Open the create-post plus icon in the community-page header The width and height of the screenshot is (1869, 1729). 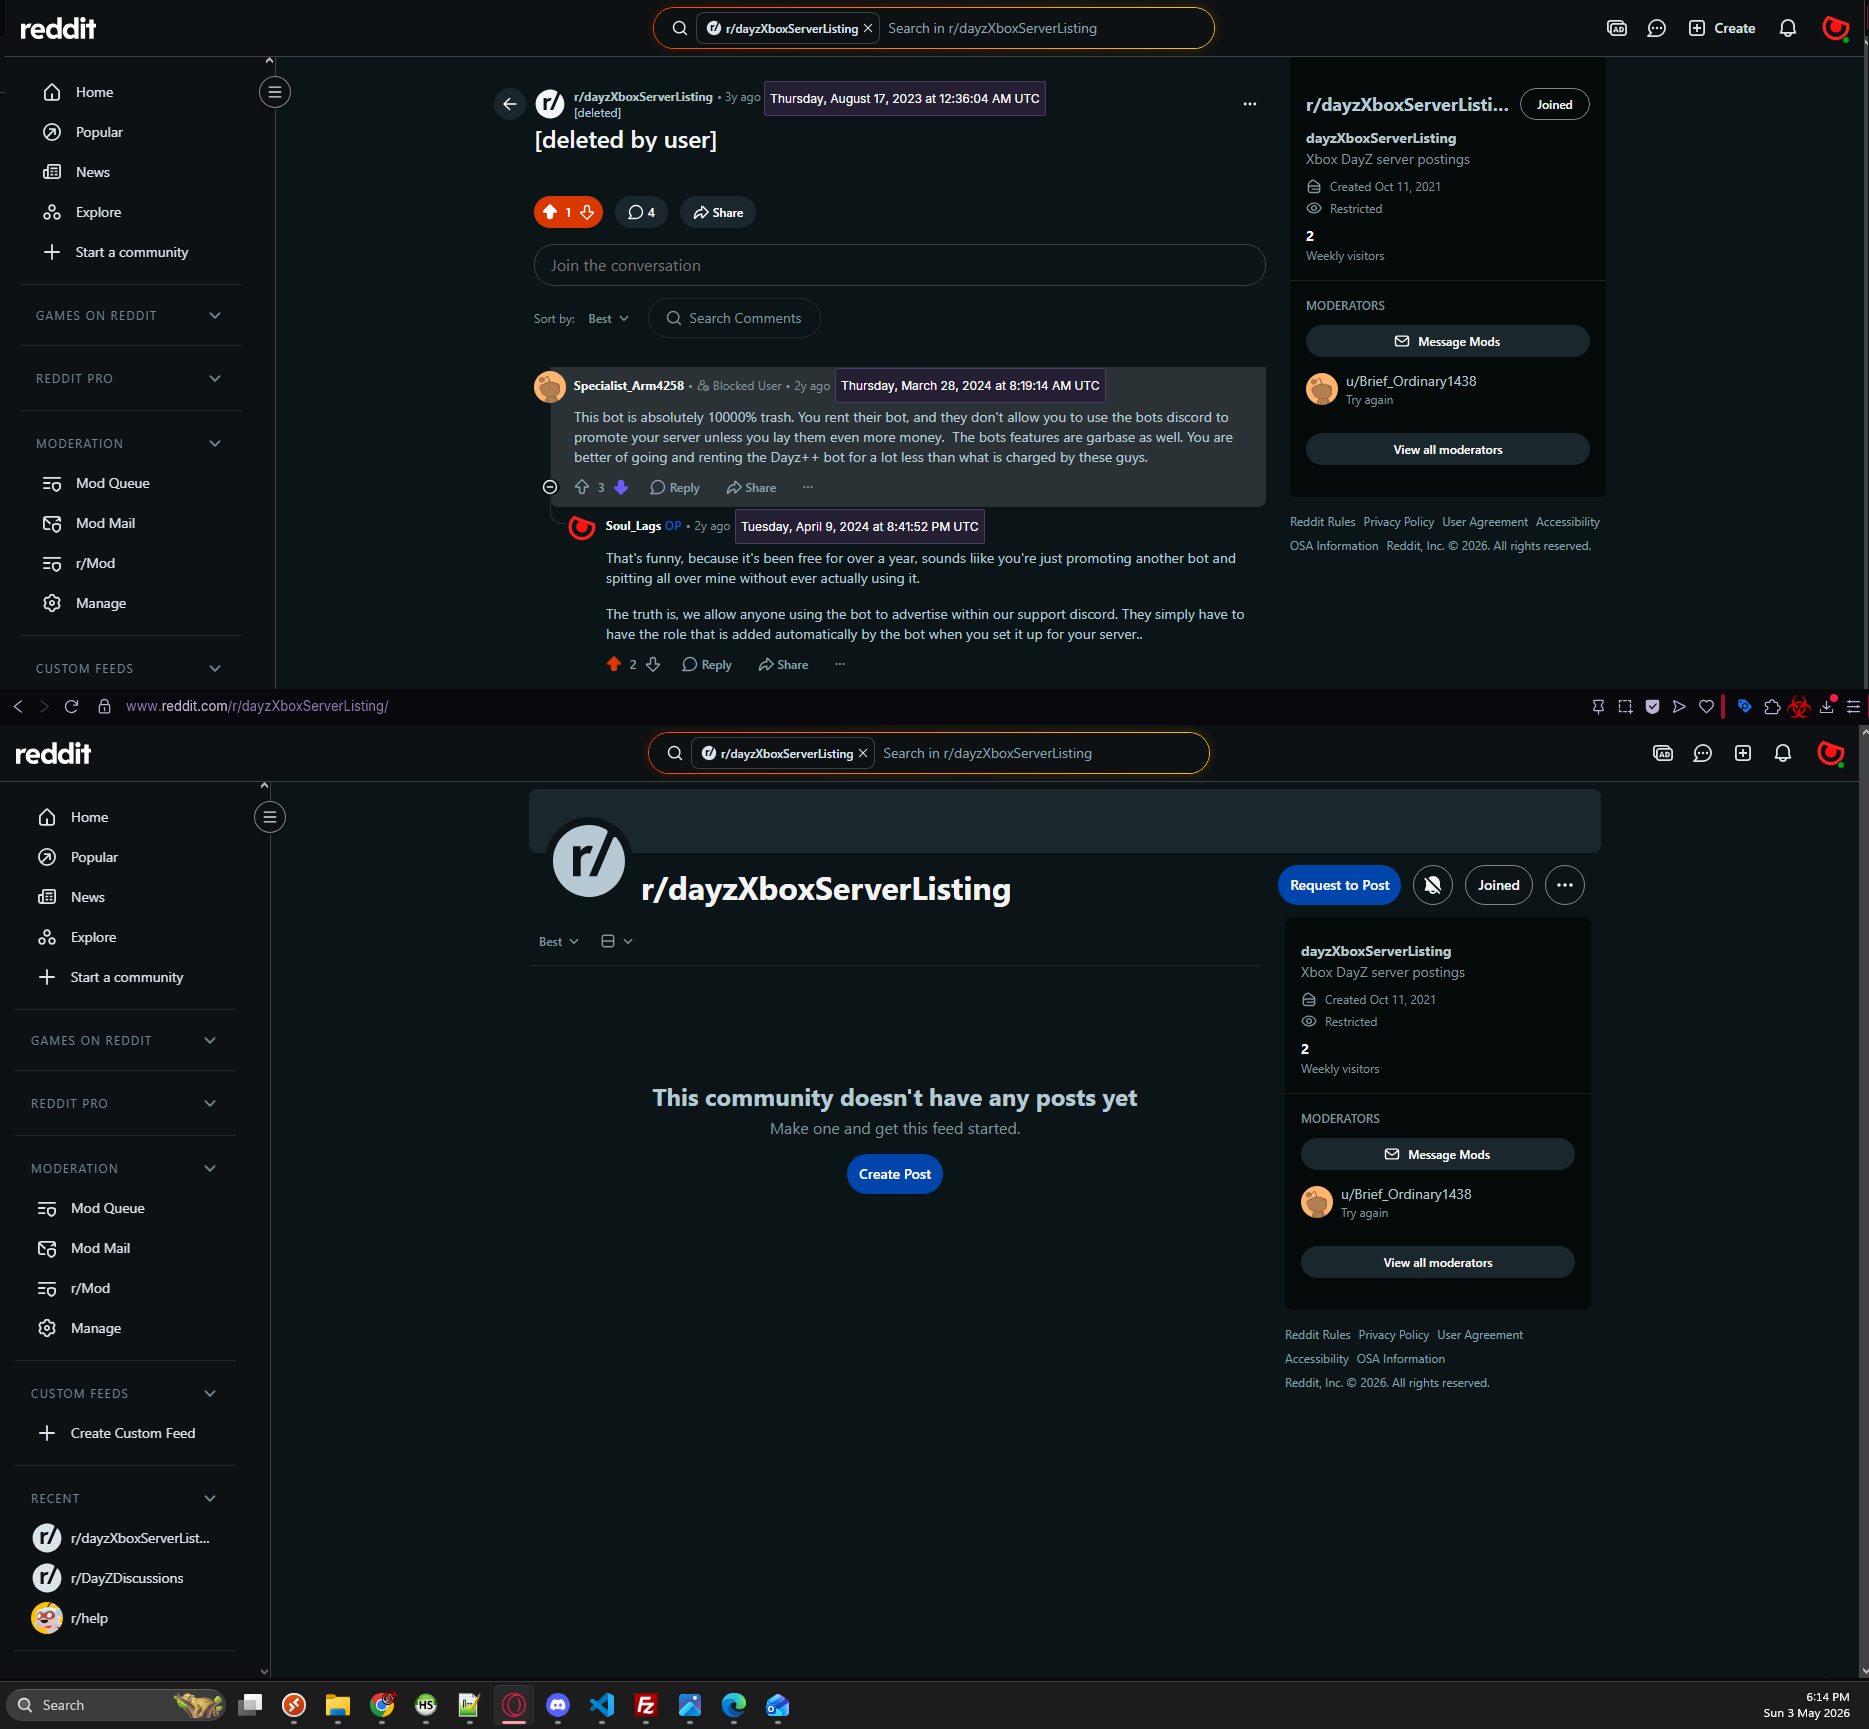coord(1743,753)
